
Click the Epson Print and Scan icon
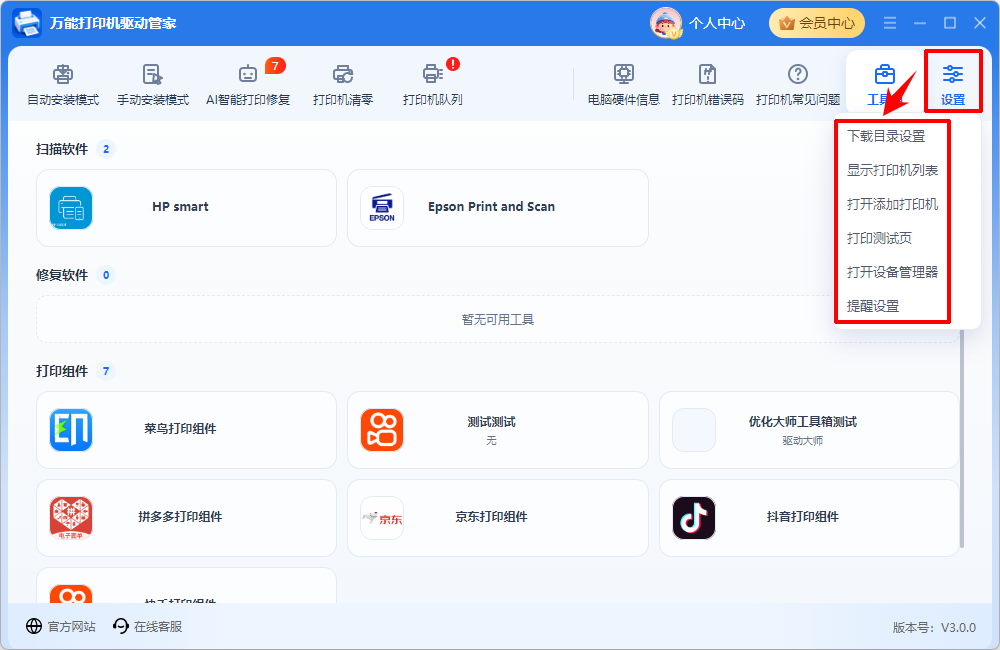(382, 208)
